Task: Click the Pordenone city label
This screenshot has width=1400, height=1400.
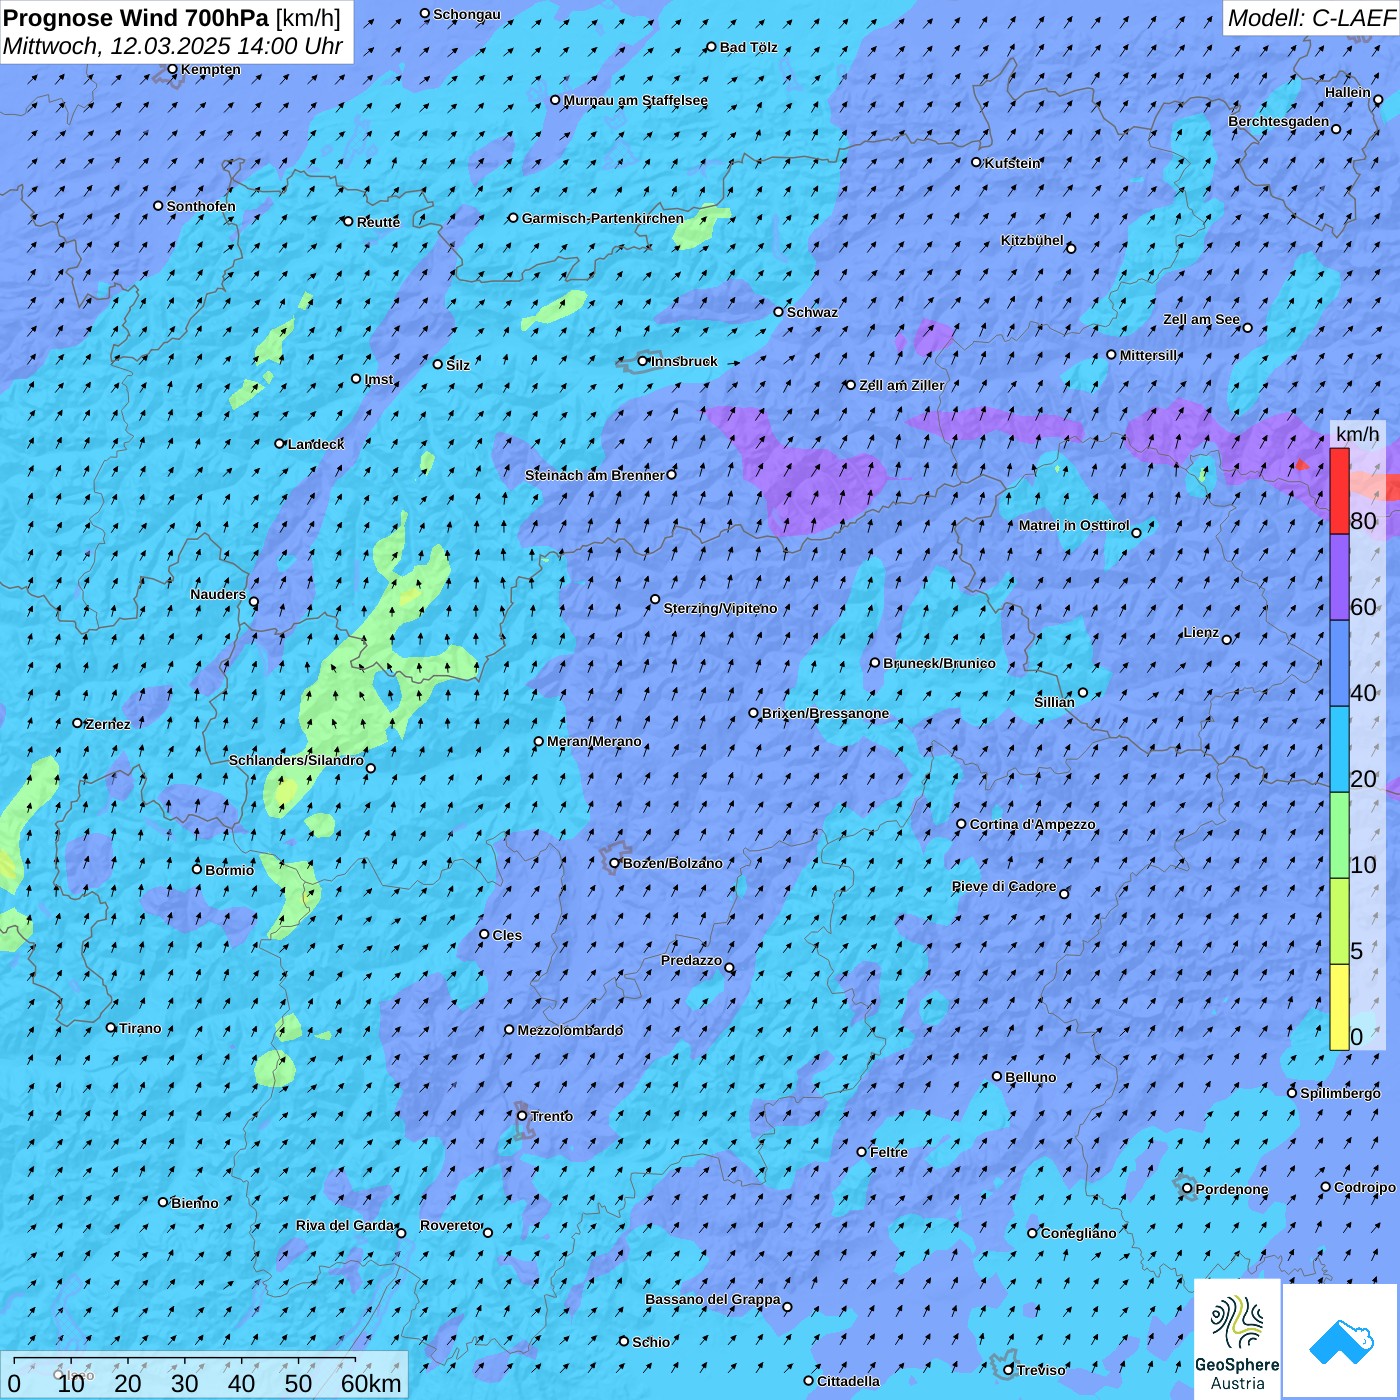Action: [x=1232, y=1189]
